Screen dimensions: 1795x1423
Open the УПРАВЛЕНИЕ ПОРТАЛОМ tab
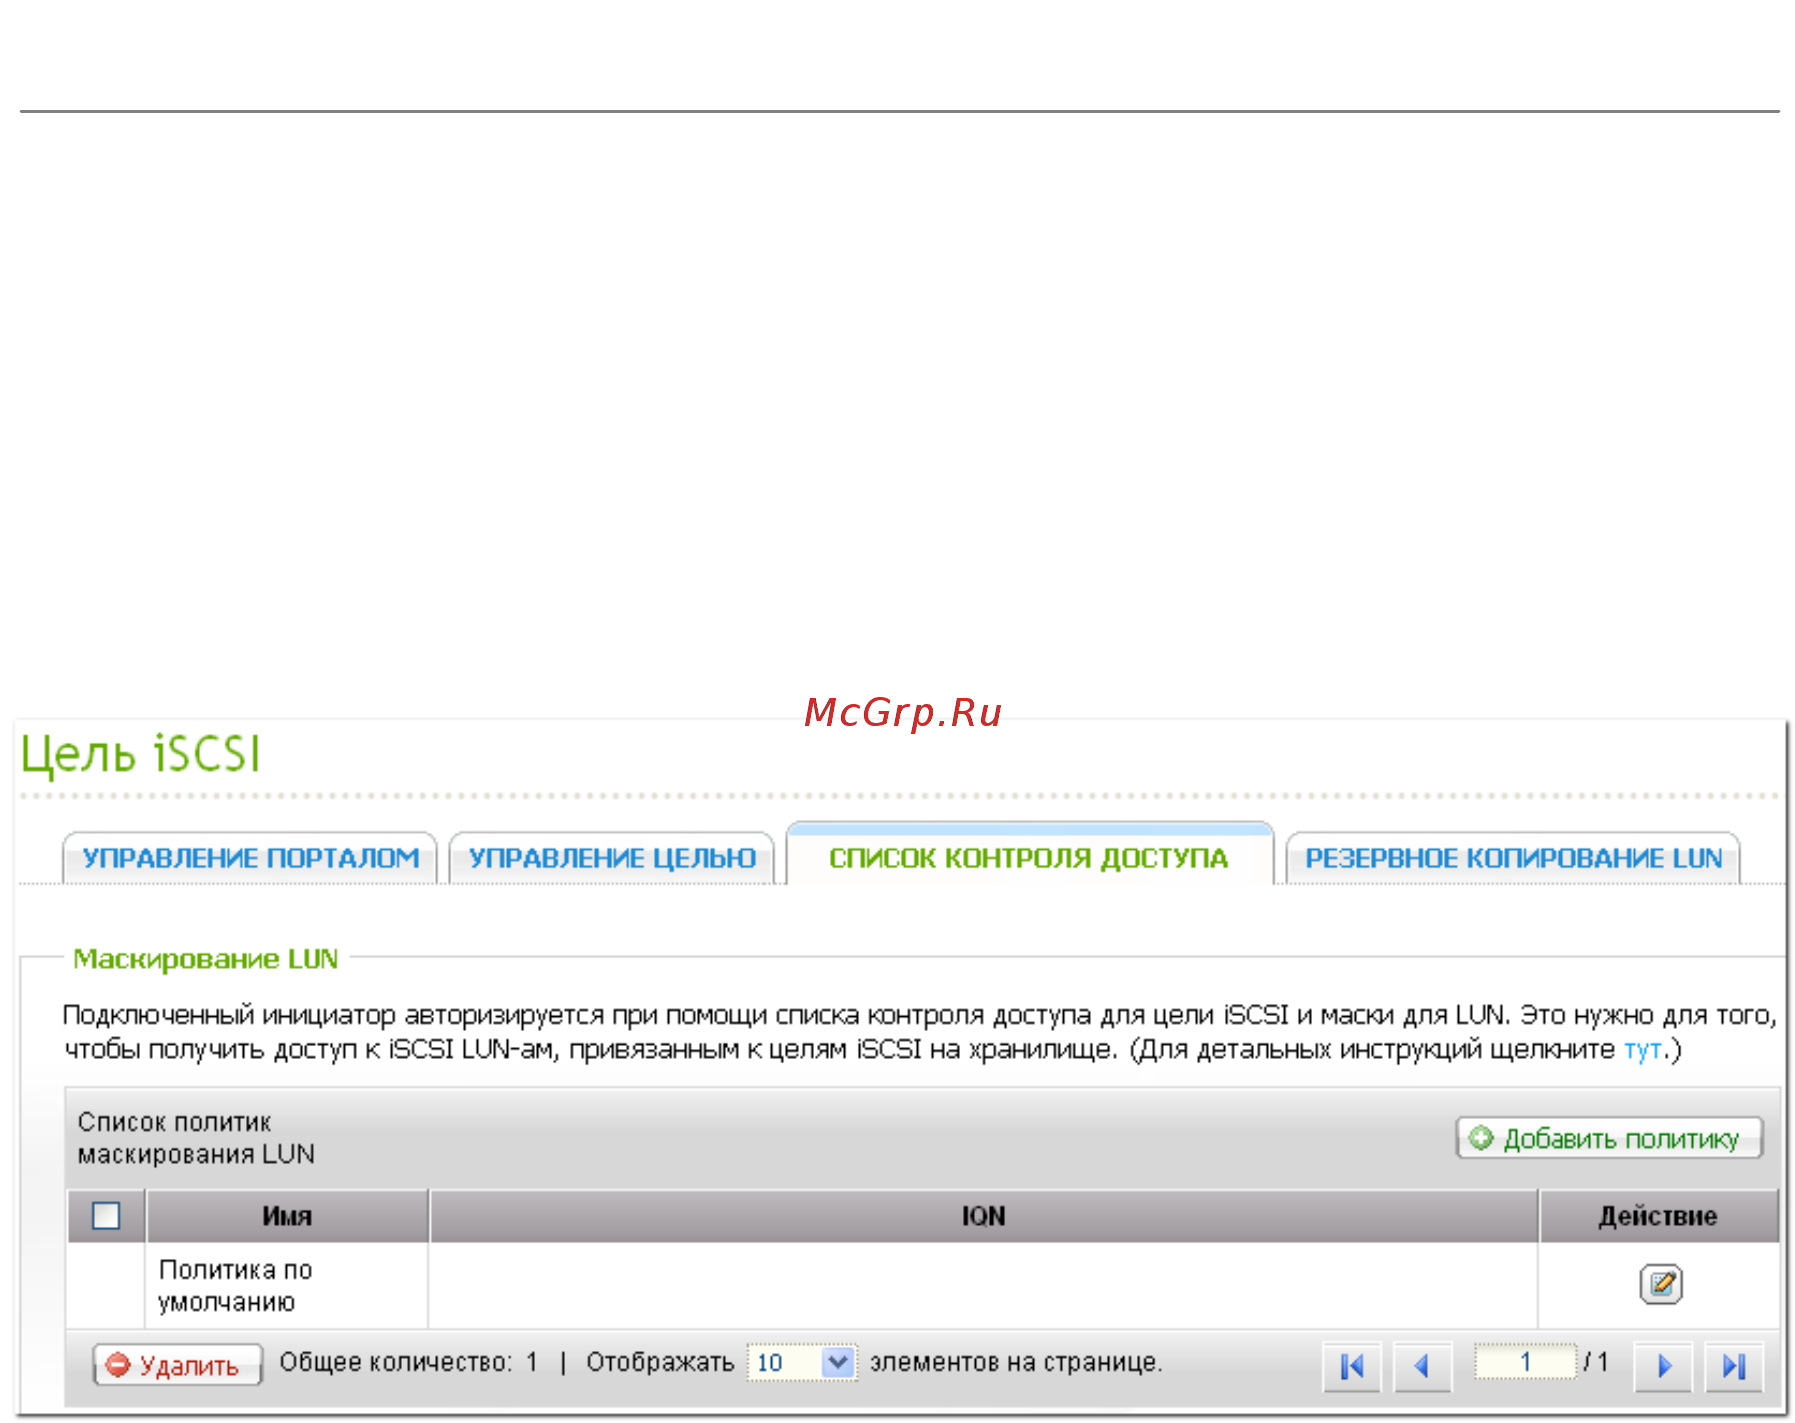(250, 858)
